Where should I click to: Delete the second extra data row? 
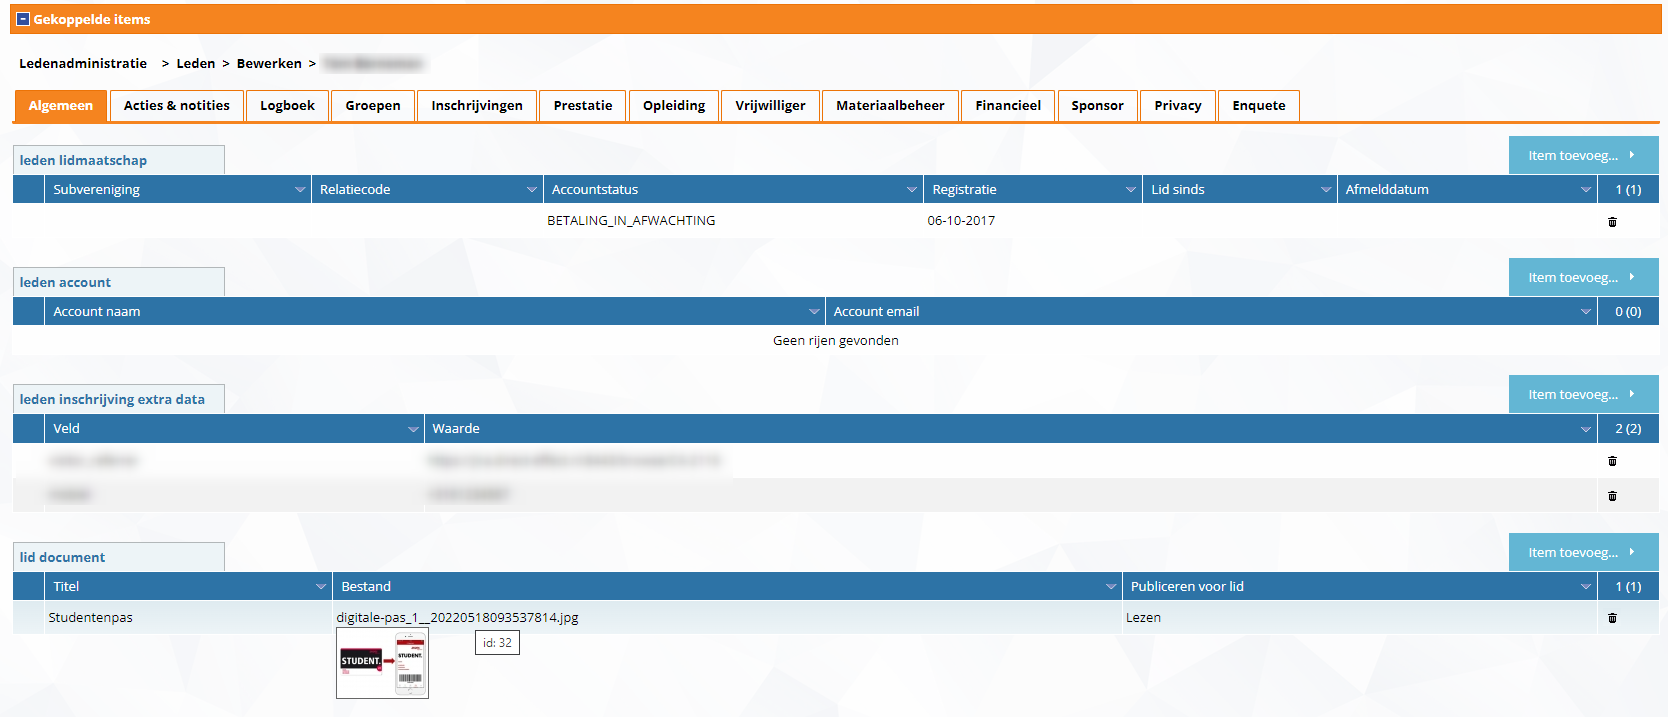1612,496
